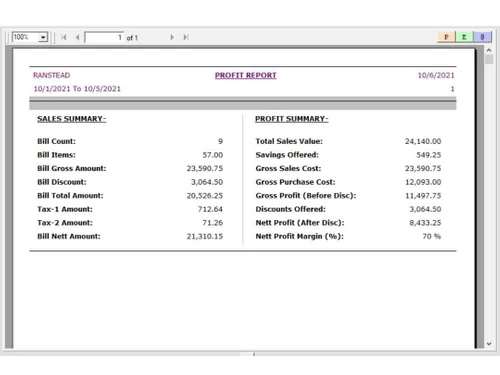
Task: Select Nett Profit value 8,433.25
Action: coord(425,223)
